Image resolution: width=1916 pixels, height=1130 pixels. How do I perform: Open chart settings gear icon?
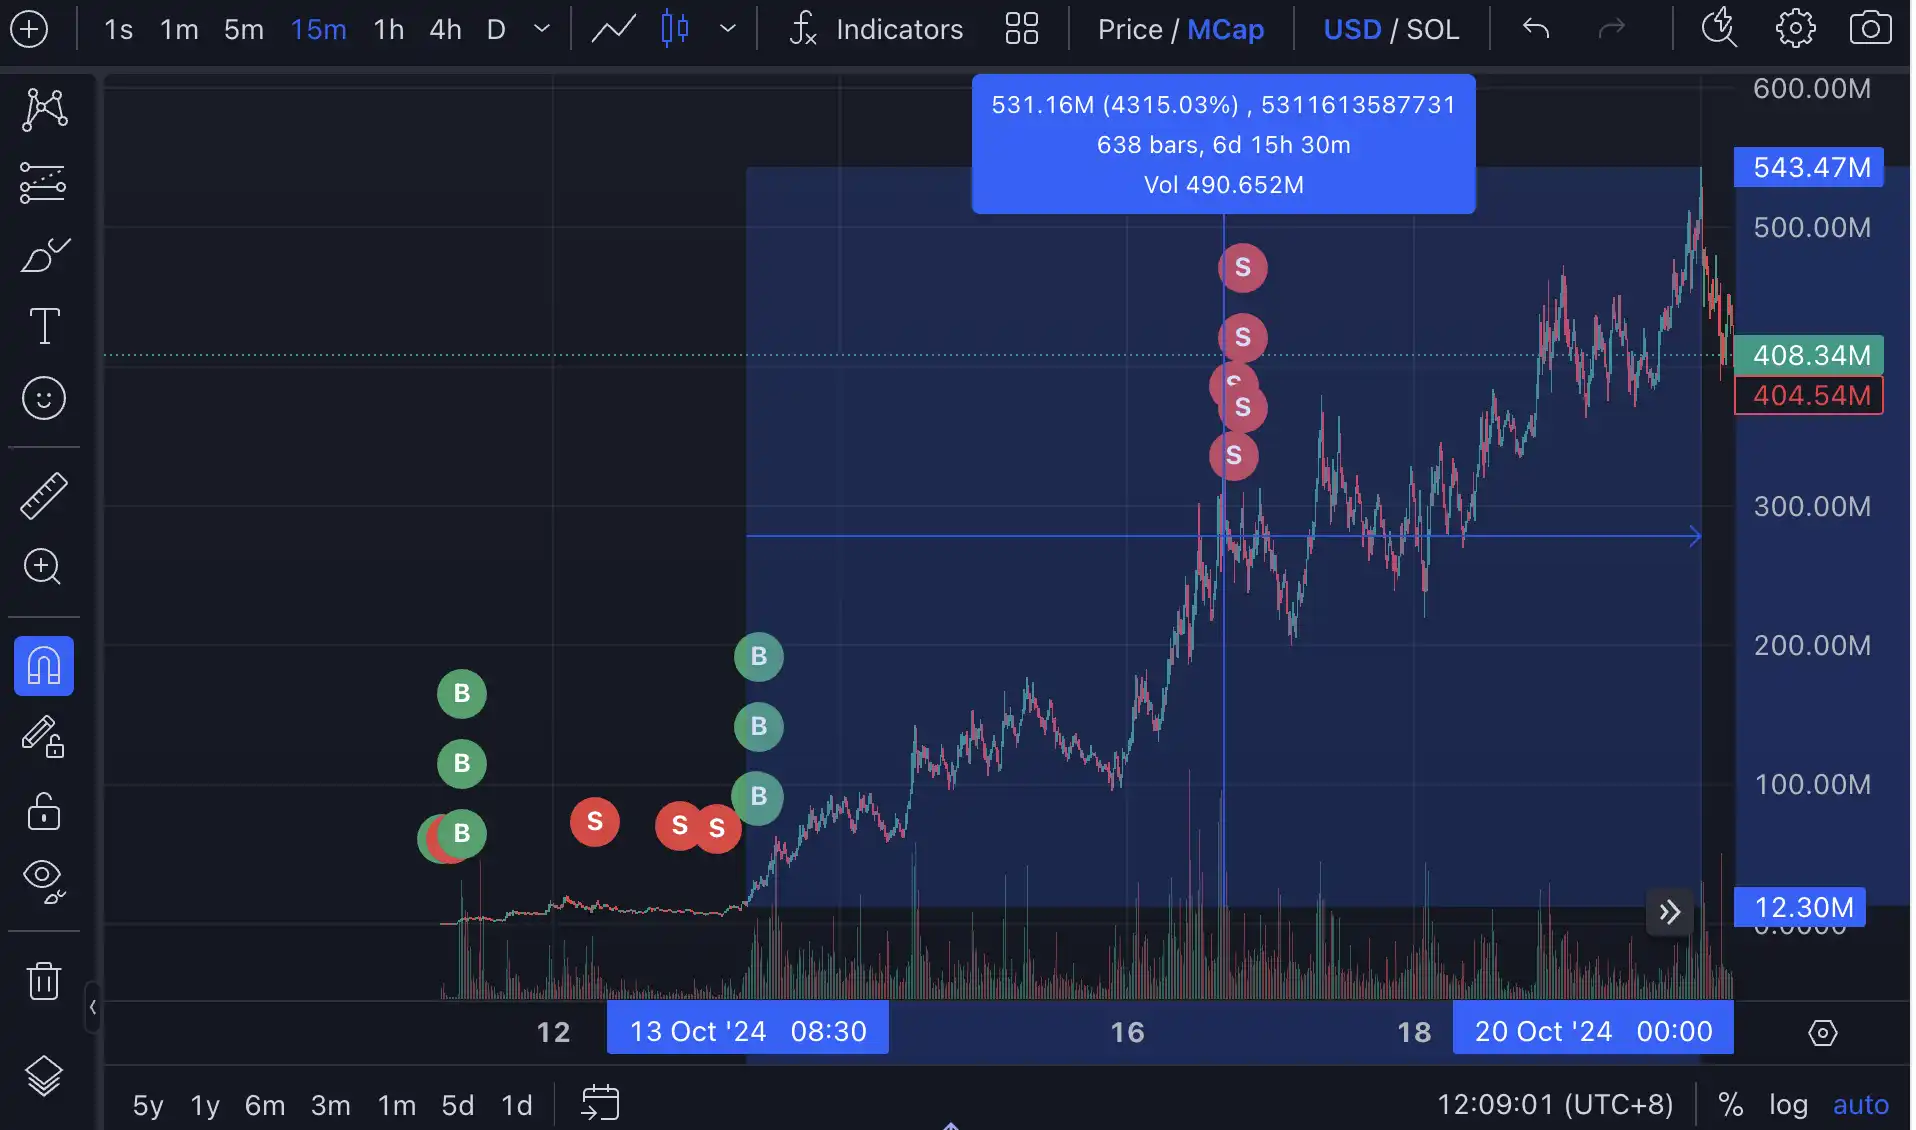tap(1795, 29)
